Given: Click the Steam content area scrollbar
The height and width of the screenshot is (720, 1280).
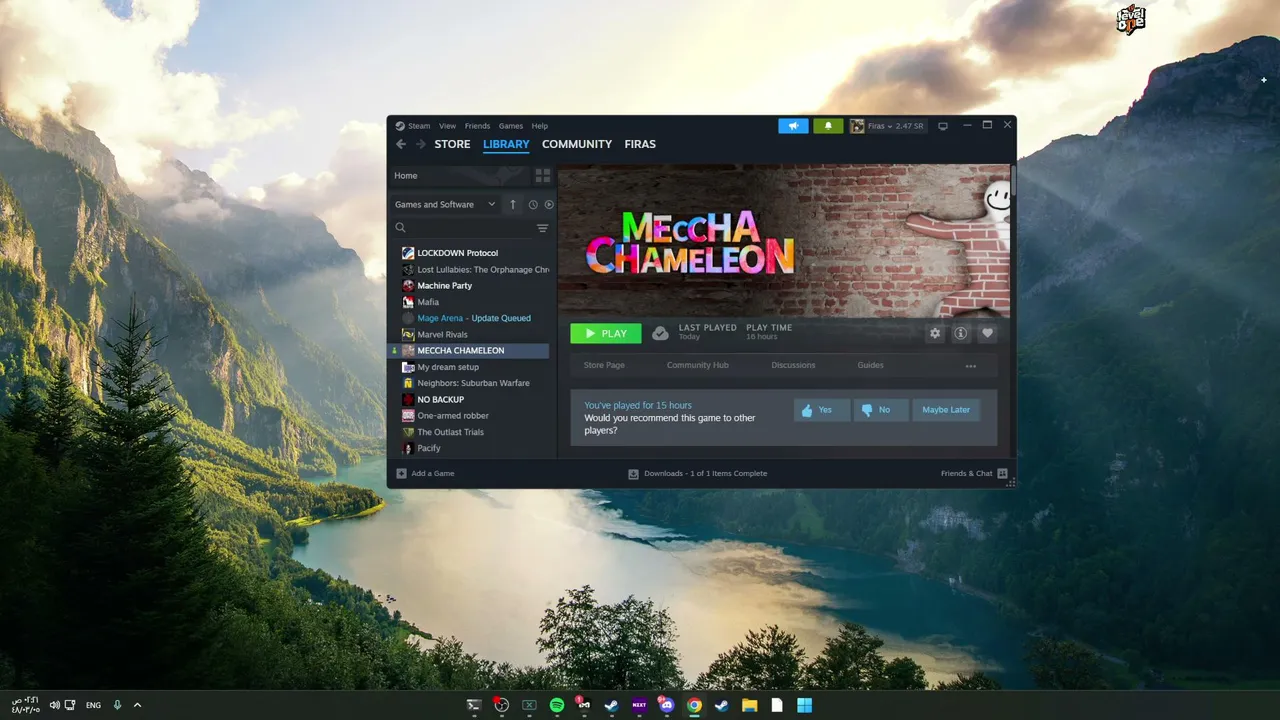Looking at the screenshot, I should pyautogui.click(x=1013, y=182).
